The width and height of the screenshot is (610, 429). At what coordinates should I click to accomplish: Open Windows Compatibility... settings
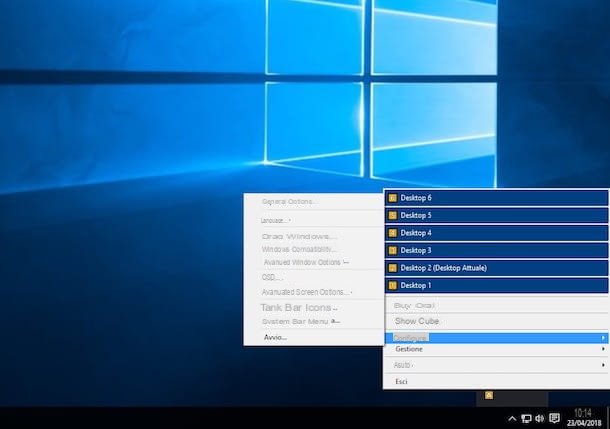click(x=314, y=249)
